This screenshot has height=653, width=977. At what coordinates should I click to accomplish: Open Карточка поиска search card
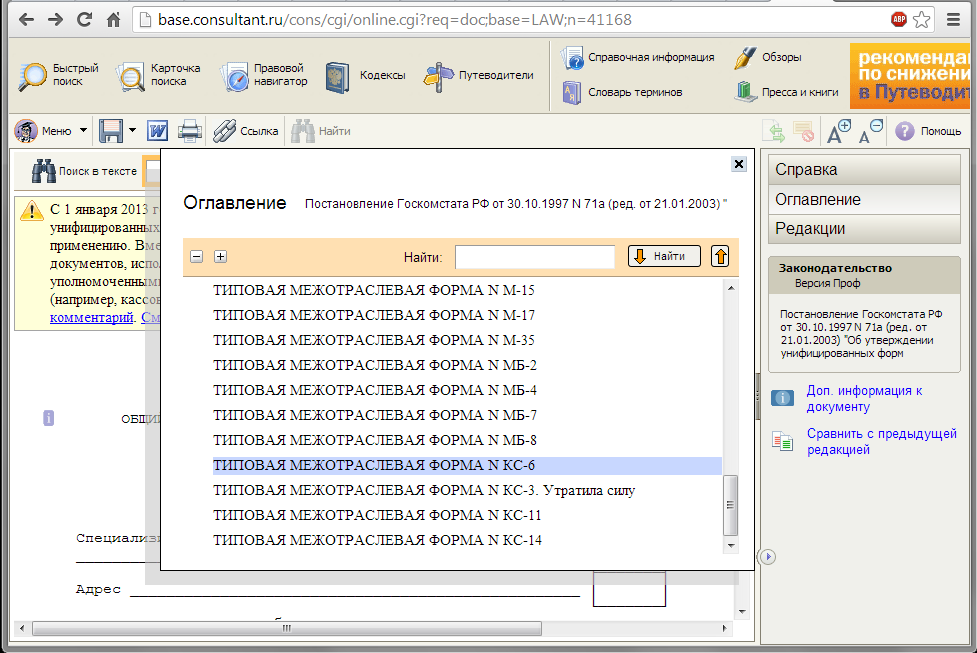point(158,75)
